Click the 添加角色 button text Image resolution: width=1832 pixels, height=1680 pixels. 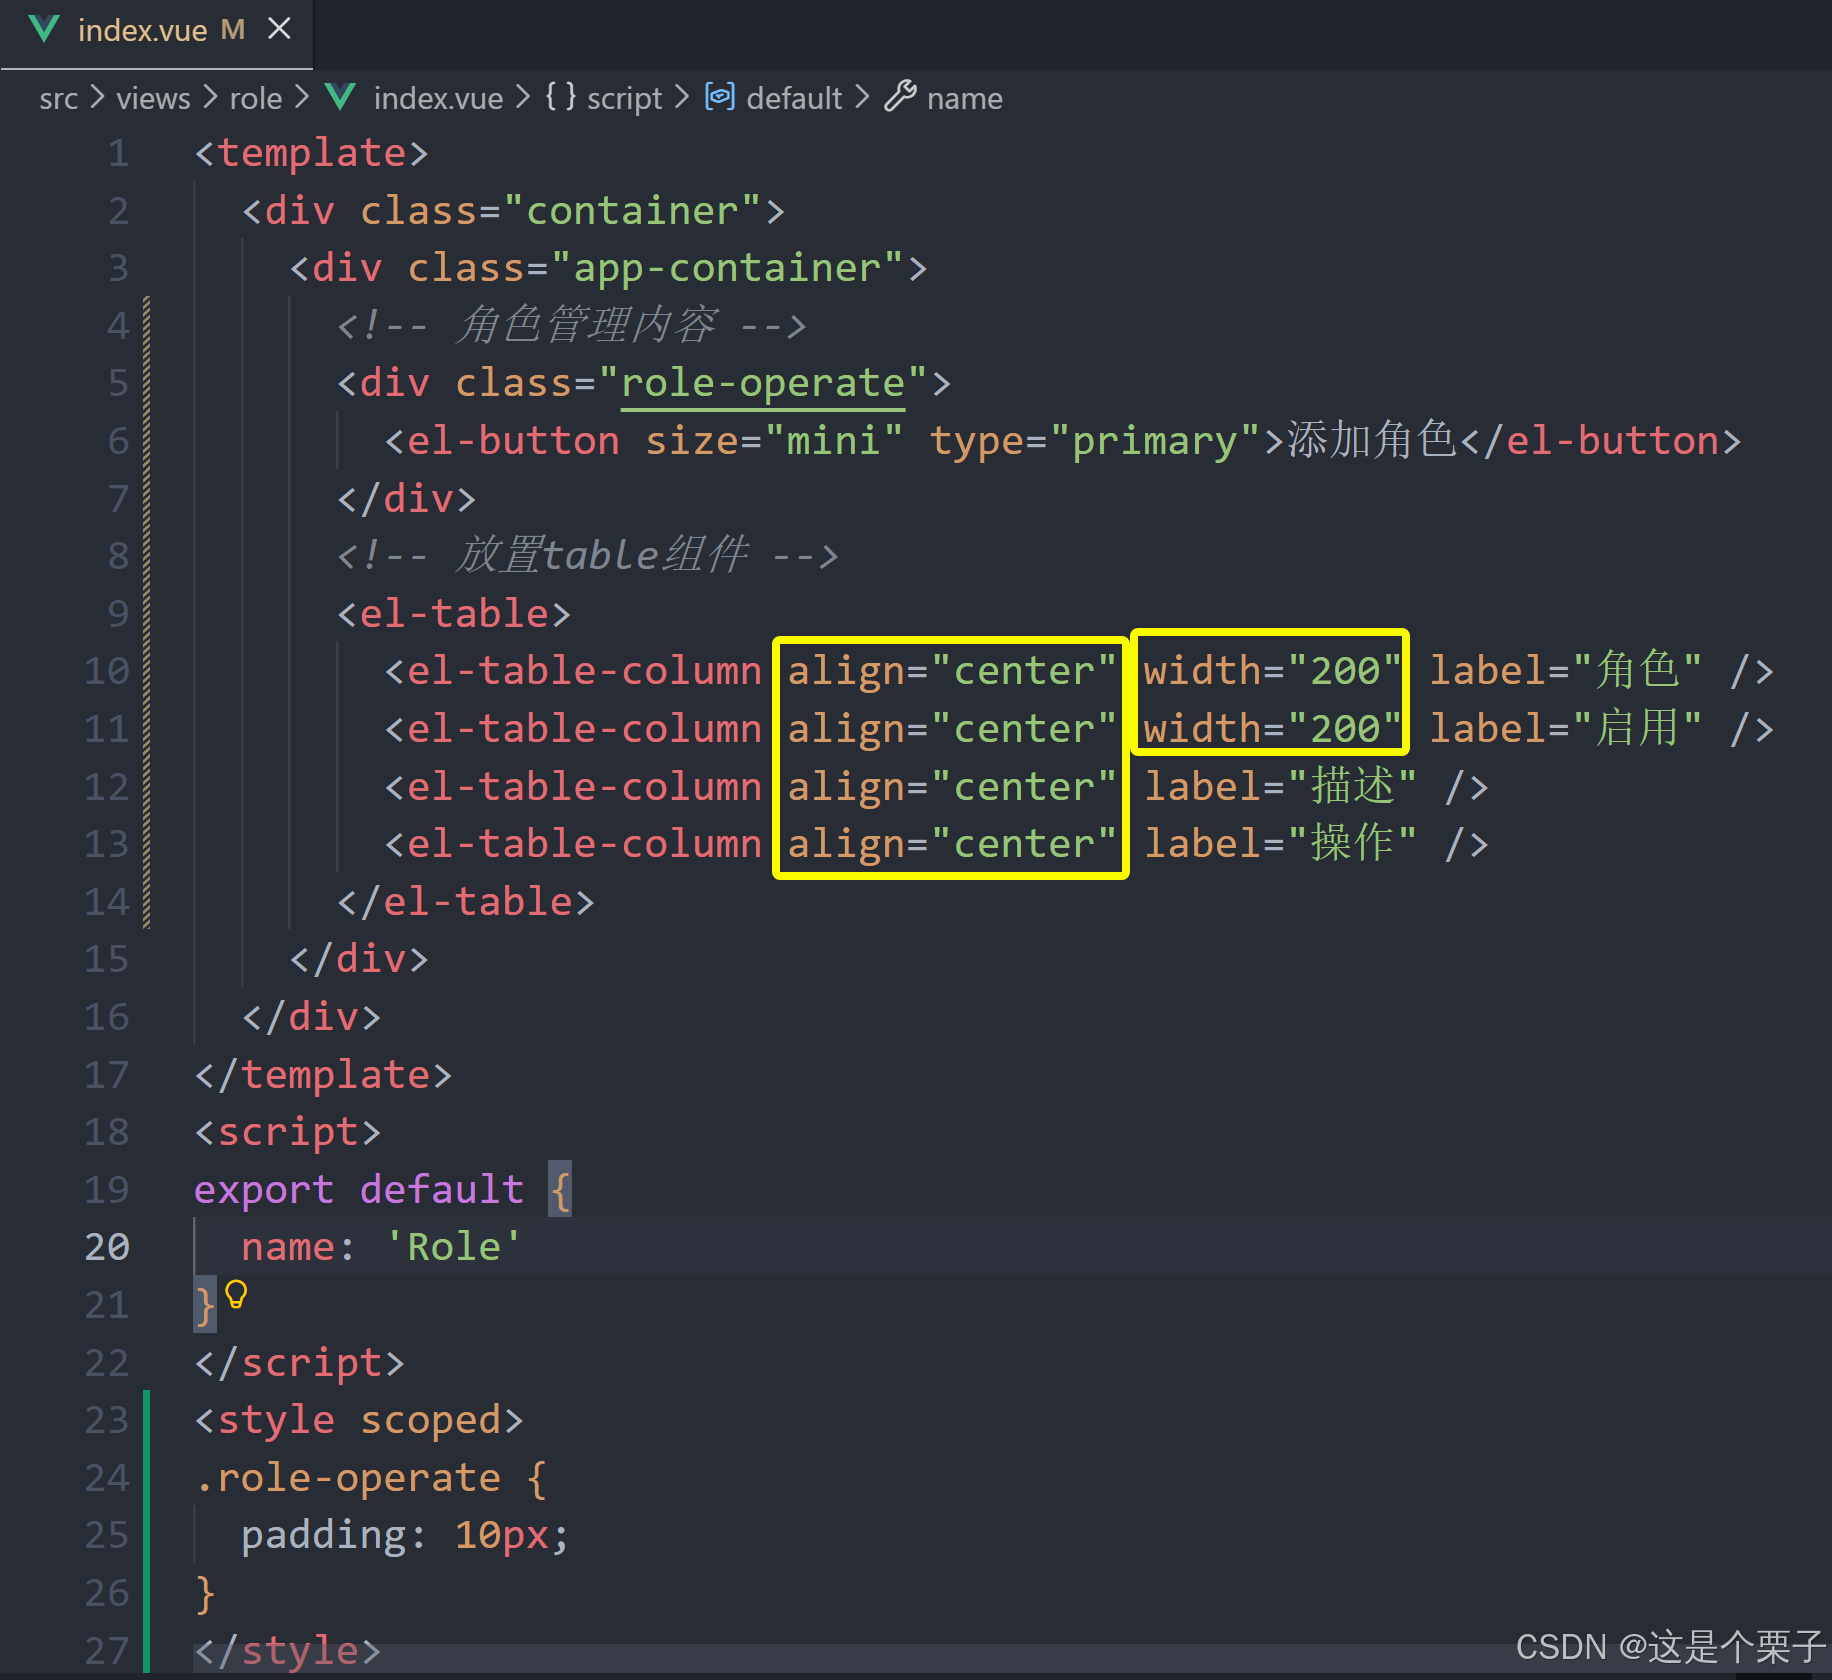tap(1372, 440)
